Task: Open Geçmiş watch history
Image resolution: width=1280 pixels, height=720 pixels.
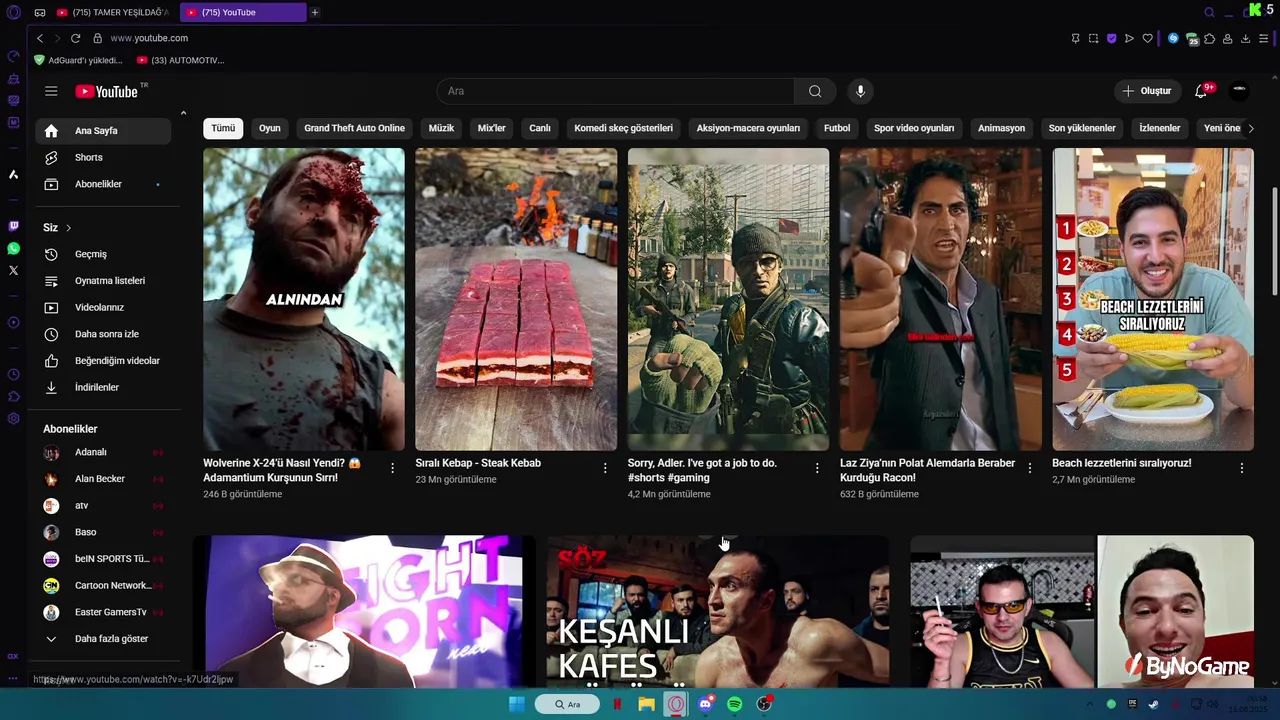Action: point(104,254)
